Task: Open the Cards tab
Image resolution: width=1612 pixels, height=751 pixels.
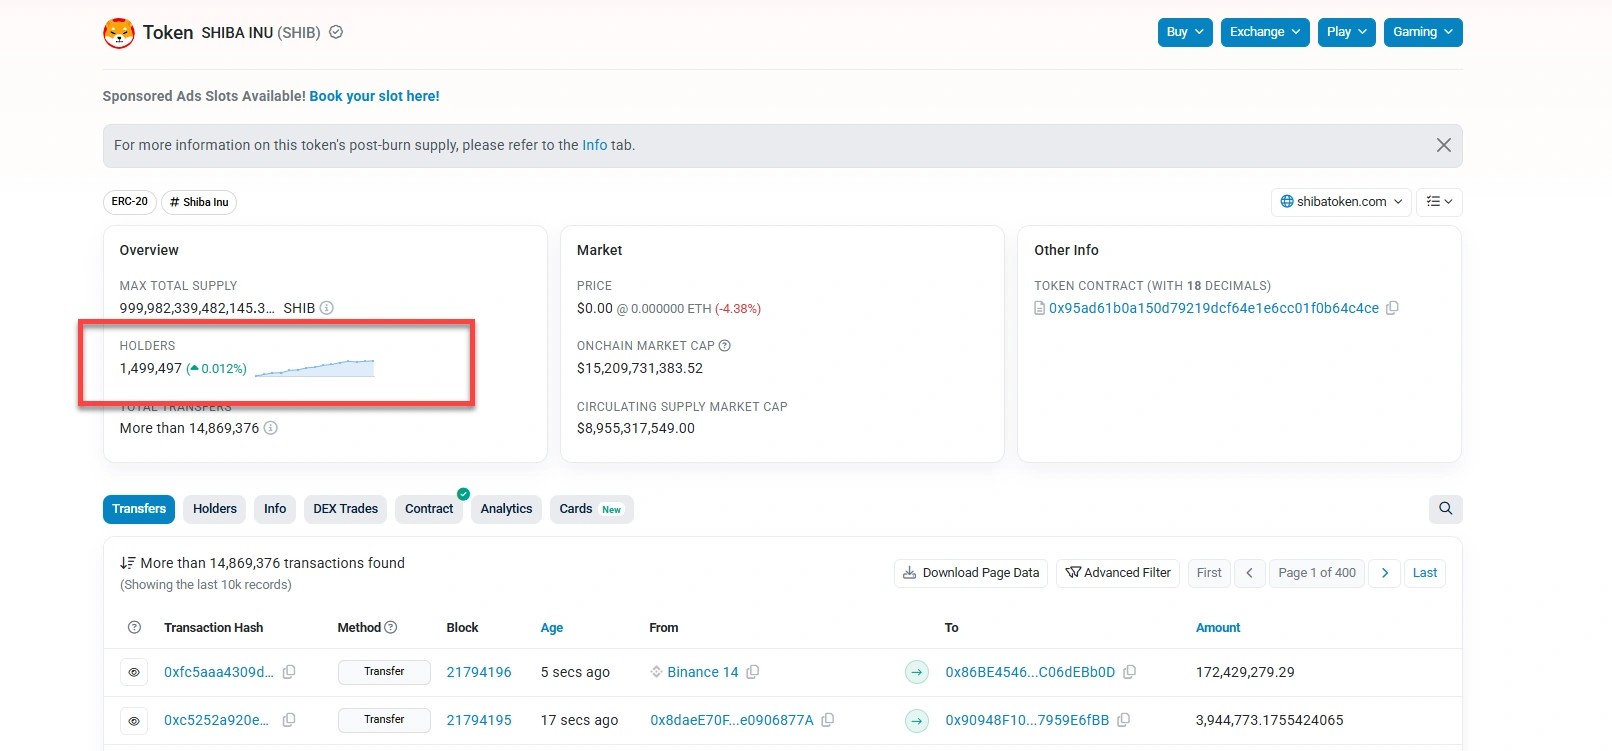Action: (591, 509)
